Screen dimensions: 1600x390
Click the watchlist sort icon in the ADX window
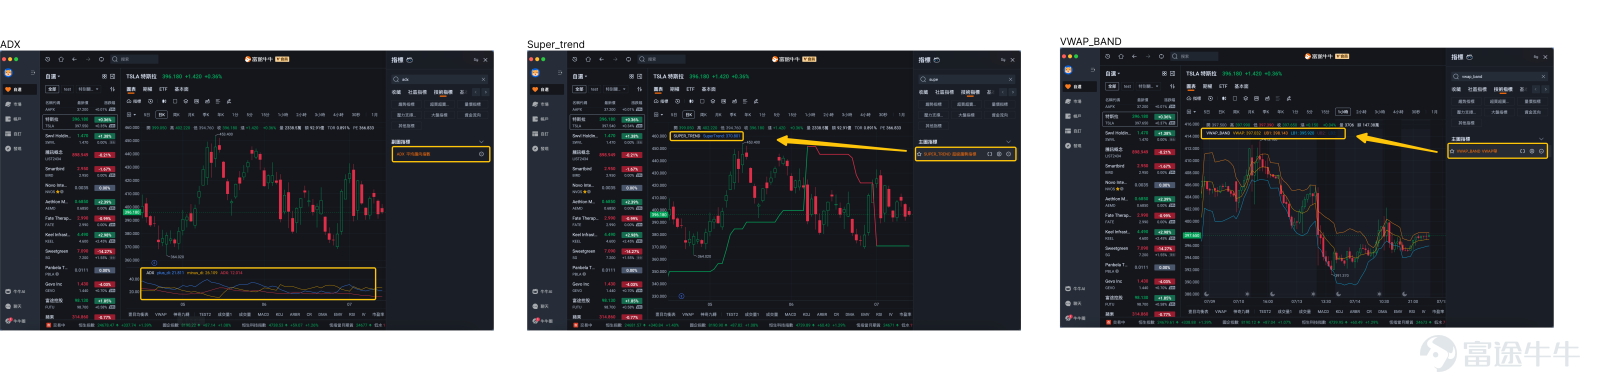coord(112,89)
